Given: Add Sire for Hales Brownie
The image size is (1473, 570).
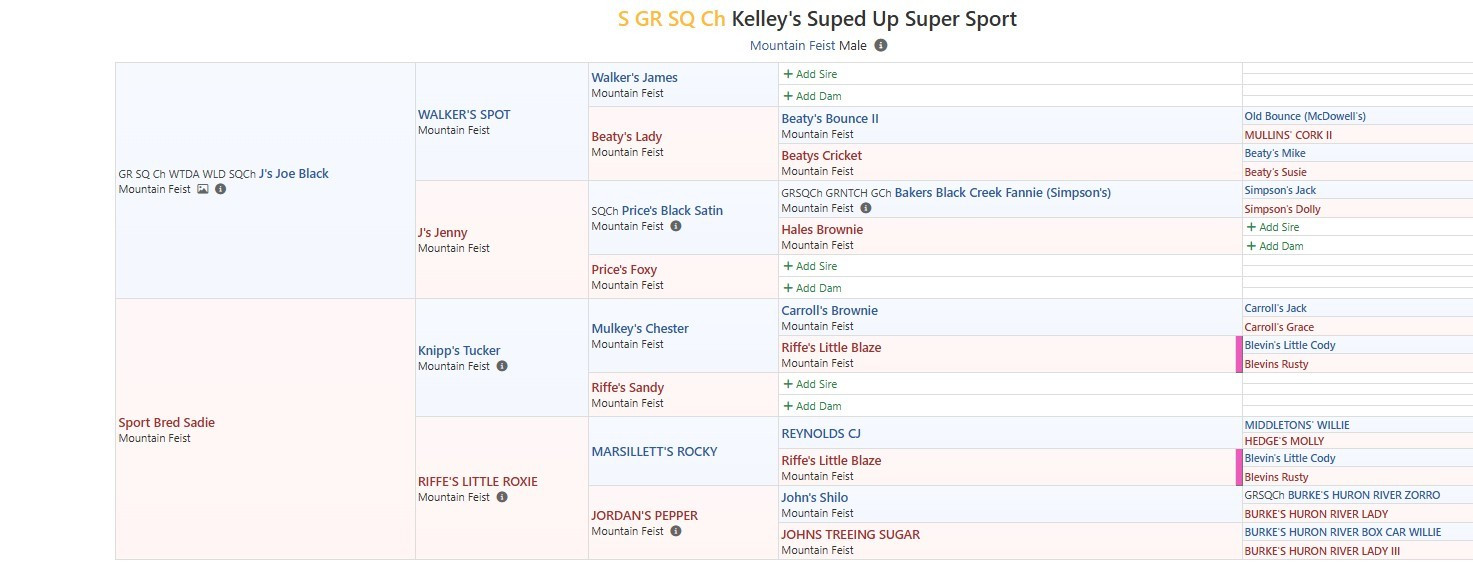Looking at the screenshot, I should click(1274, 227).
